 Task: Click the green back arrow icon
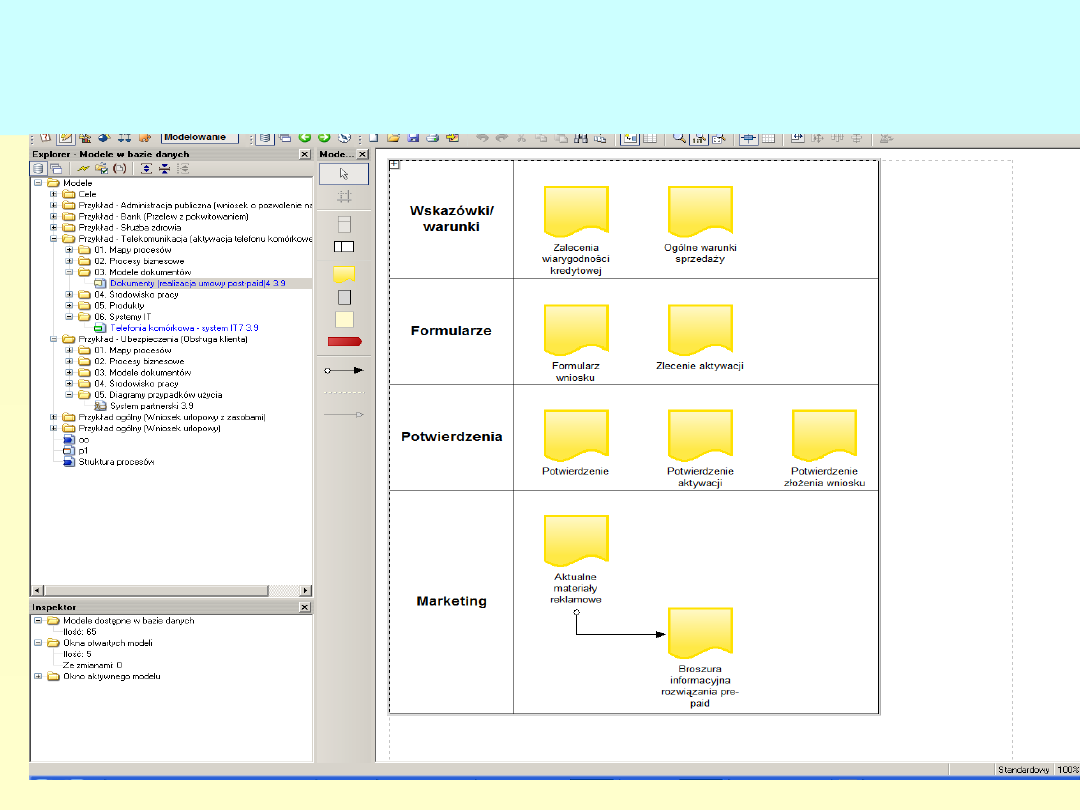click(x=305, y=138)
